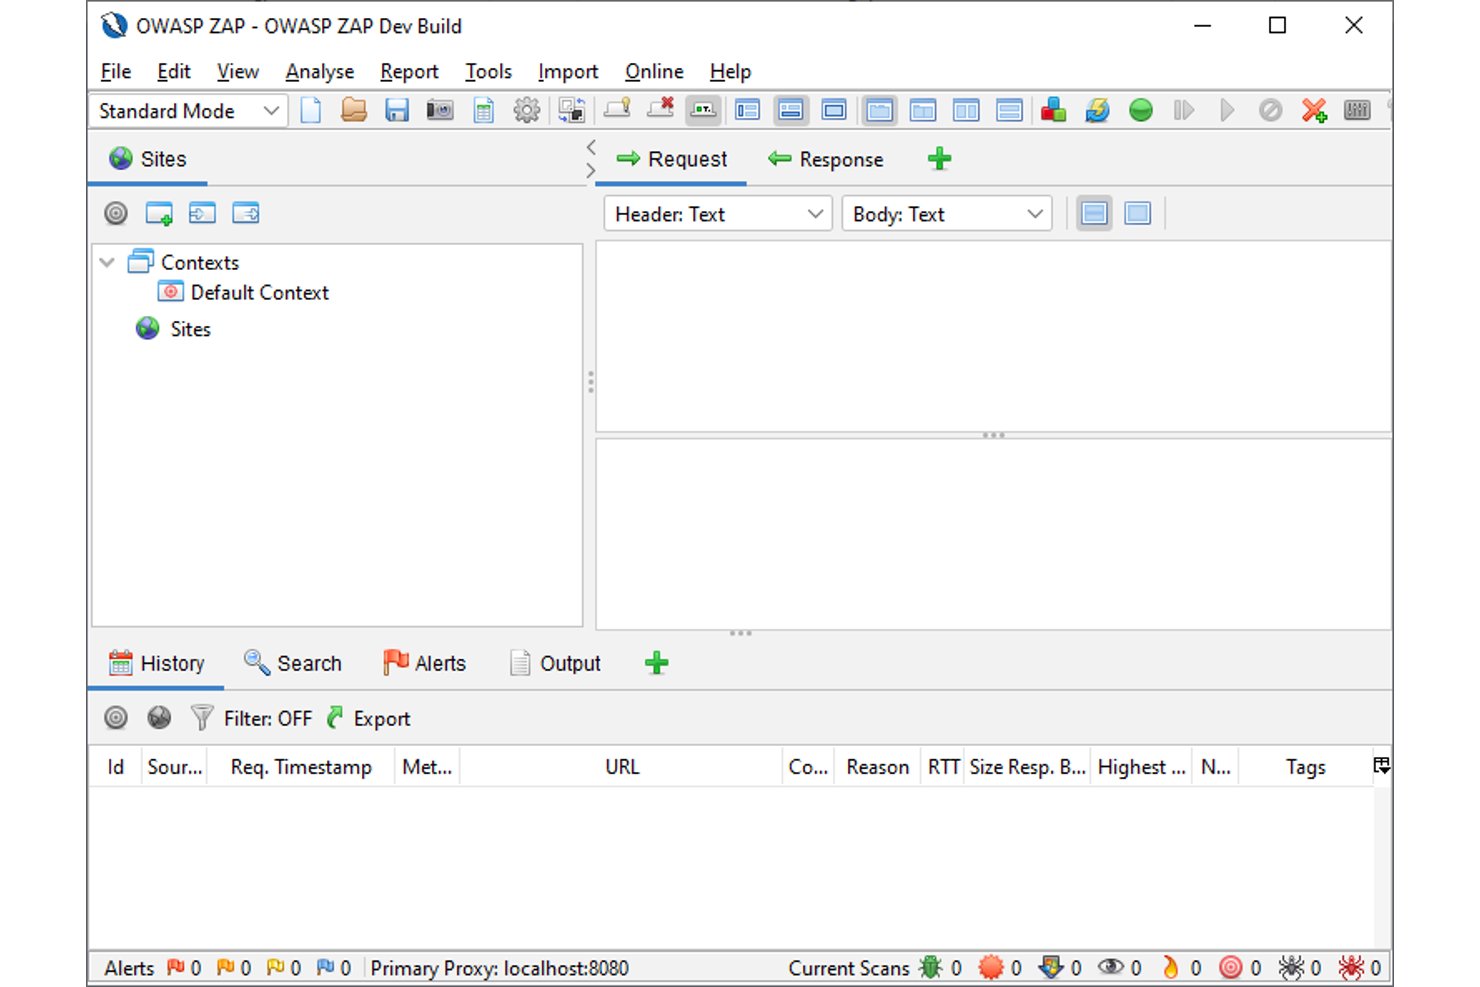This screenshot has width=1480, height=987.
Task: Click the Snapshot Session camera icon
Action: coord(440,110)
